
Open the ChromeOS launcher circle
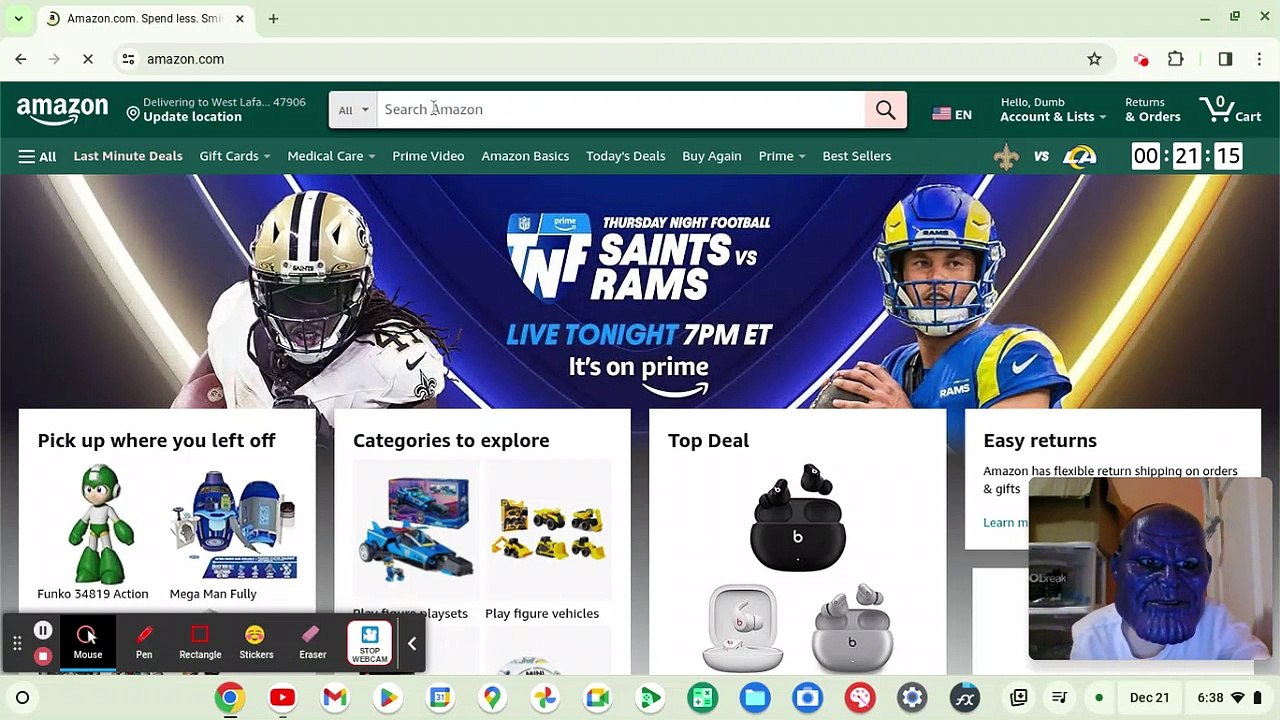[x=22, y=698]
